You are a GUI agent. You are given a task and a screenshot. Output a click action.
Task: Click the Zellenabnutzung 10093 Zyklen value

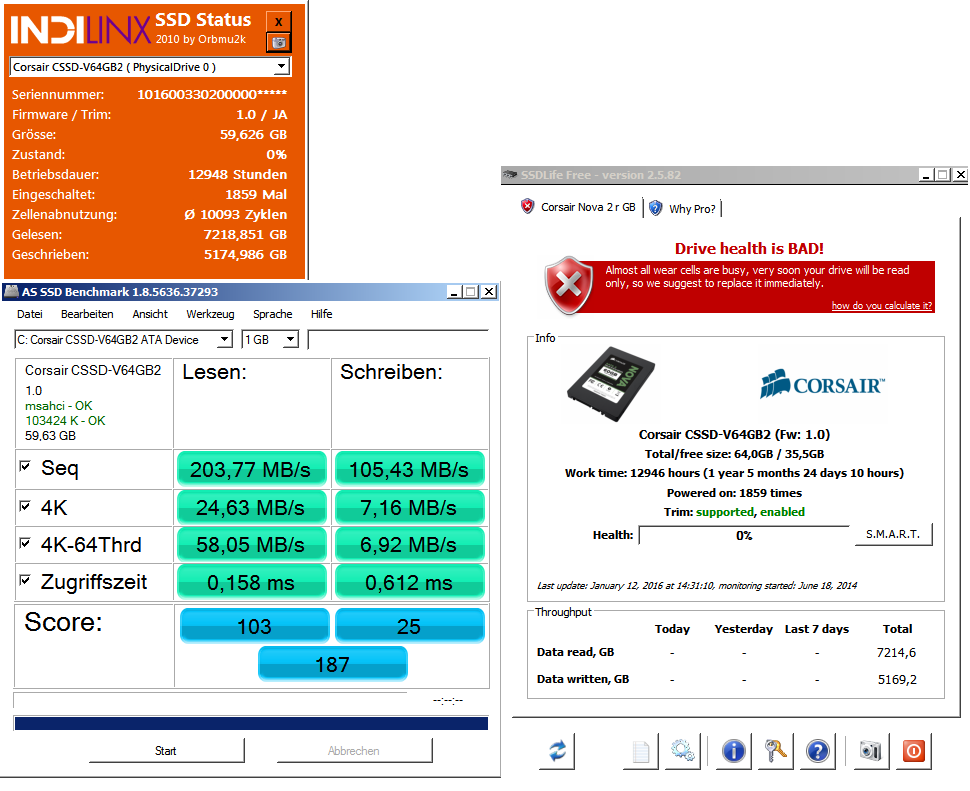(236, 215)
